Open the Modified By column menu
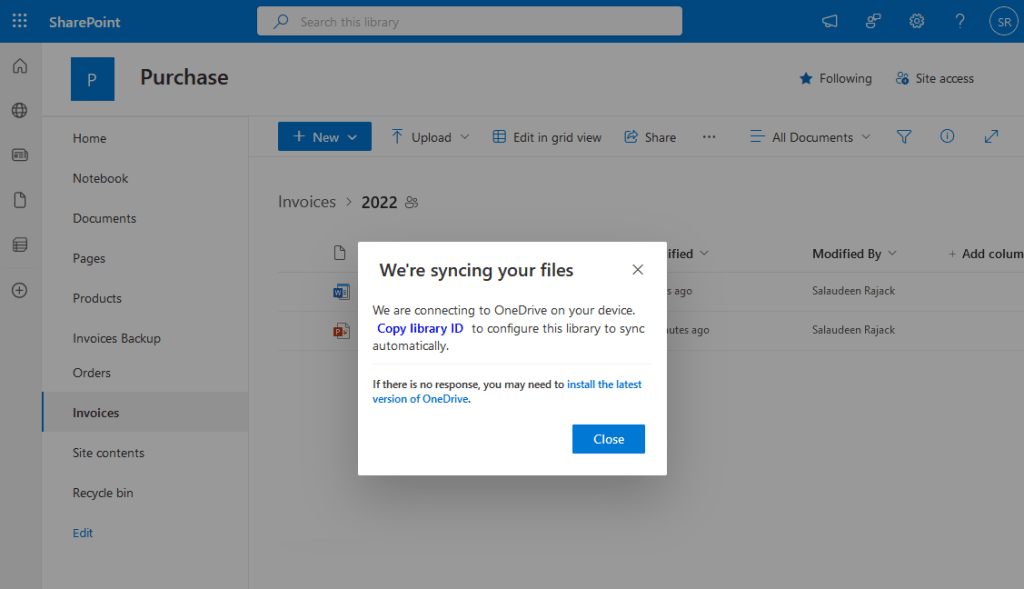Screen dimensions: 1024x589 (854, 254)
